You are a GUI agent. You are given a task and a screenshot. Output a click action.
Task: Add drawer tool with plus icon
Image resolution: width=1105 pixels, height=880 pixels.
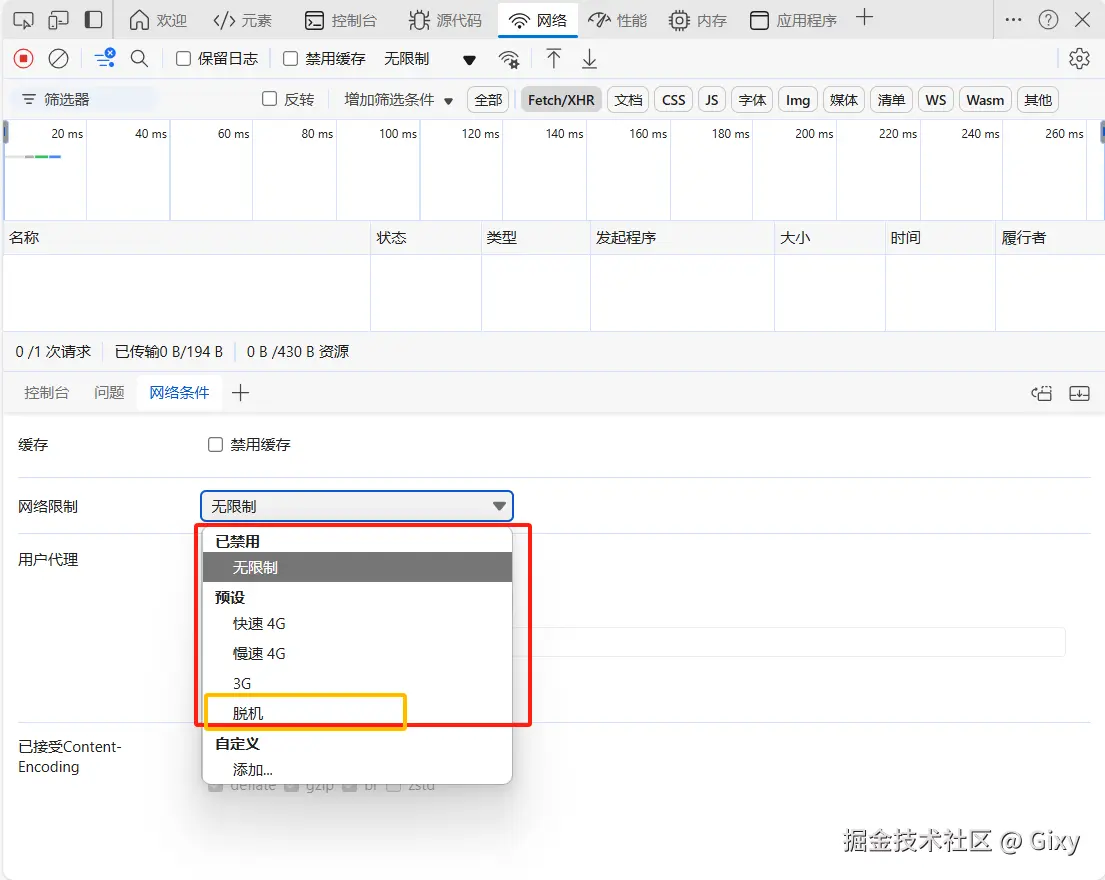coord(240,392)
